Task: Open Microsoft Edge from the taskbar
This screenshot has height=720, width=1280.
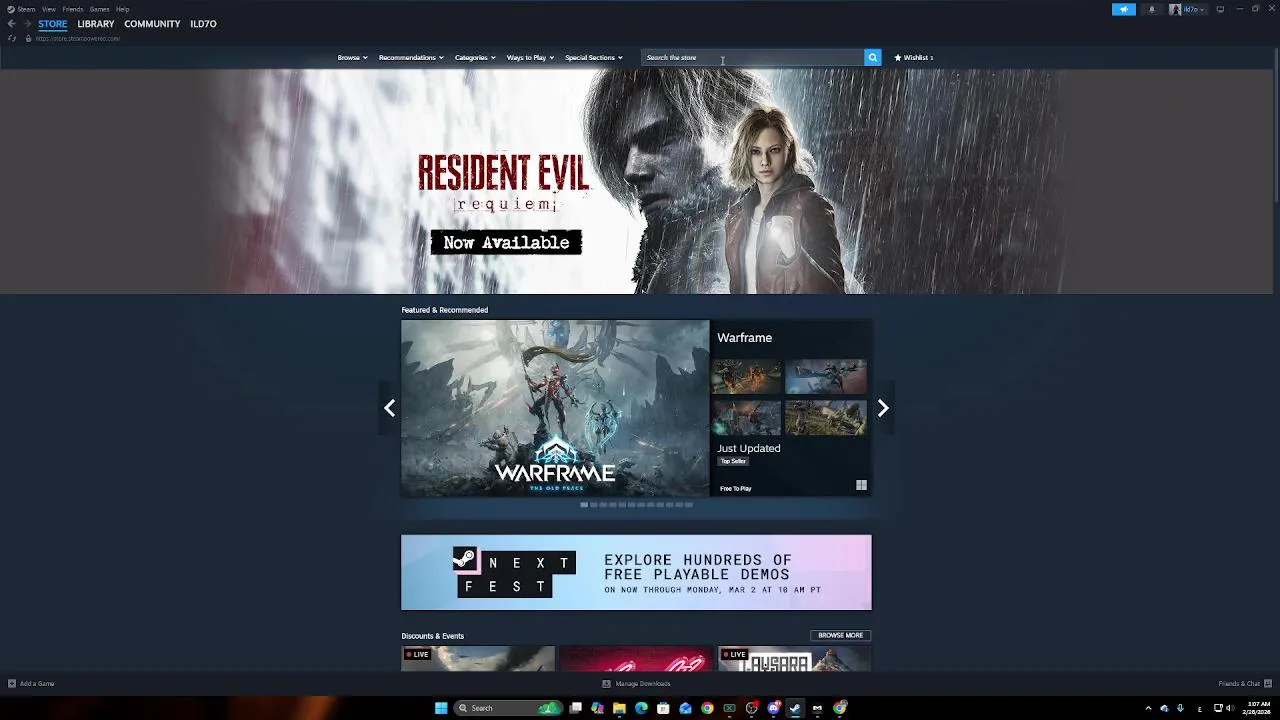Action: 641,708
